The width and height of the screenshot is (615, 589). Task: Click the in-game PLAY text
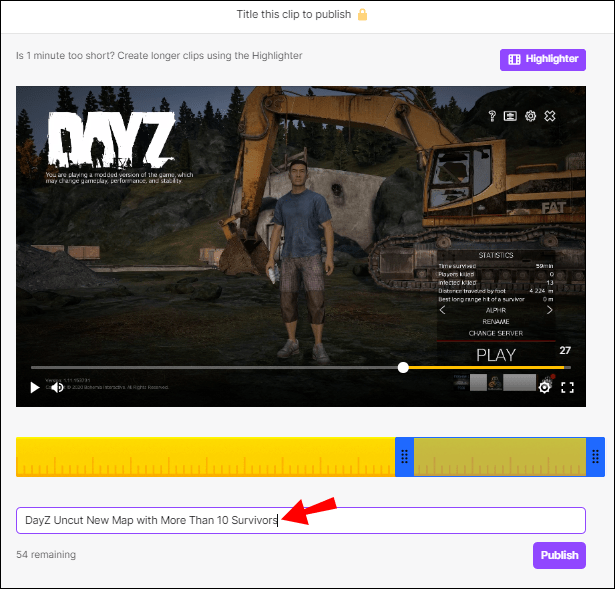click(496, 355)
